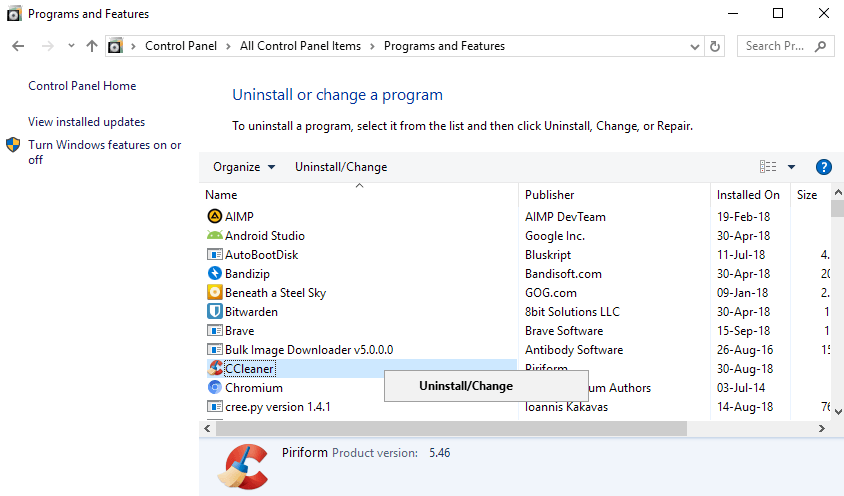
Task: Click the 5.46 product version value
Action: tap(439, 452)
